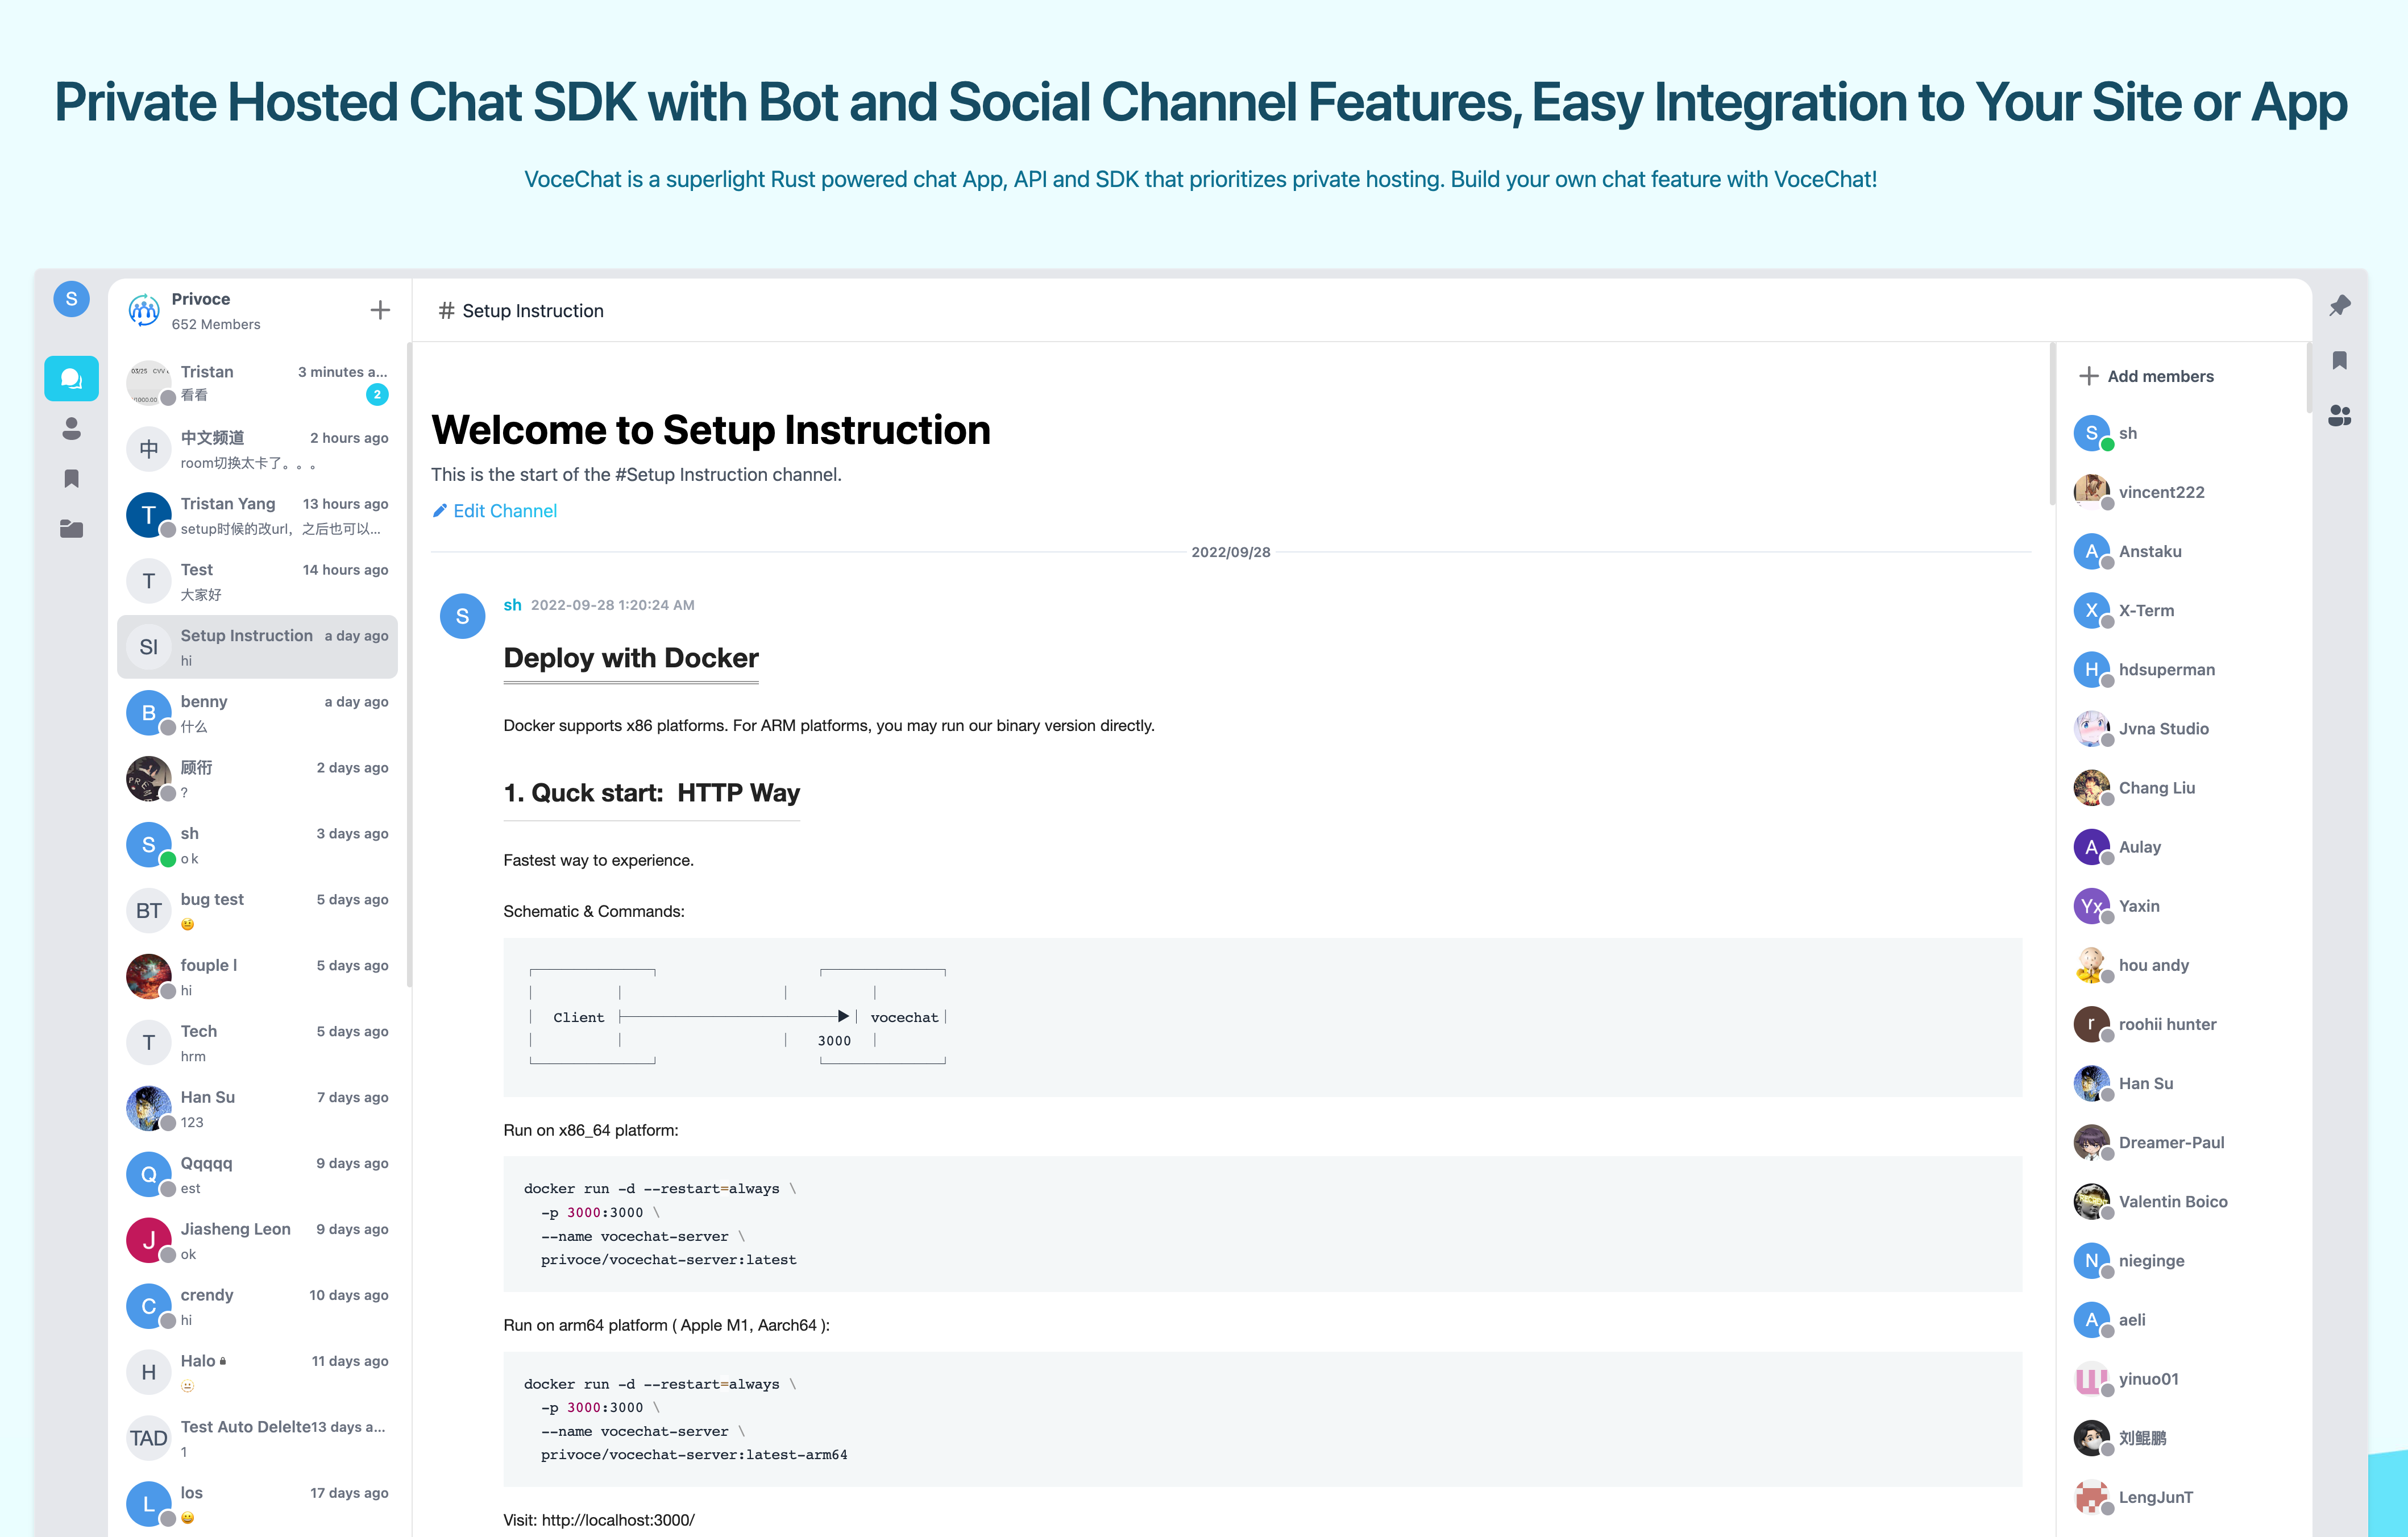Click the plus icon next to Add members

[2089, 376]
